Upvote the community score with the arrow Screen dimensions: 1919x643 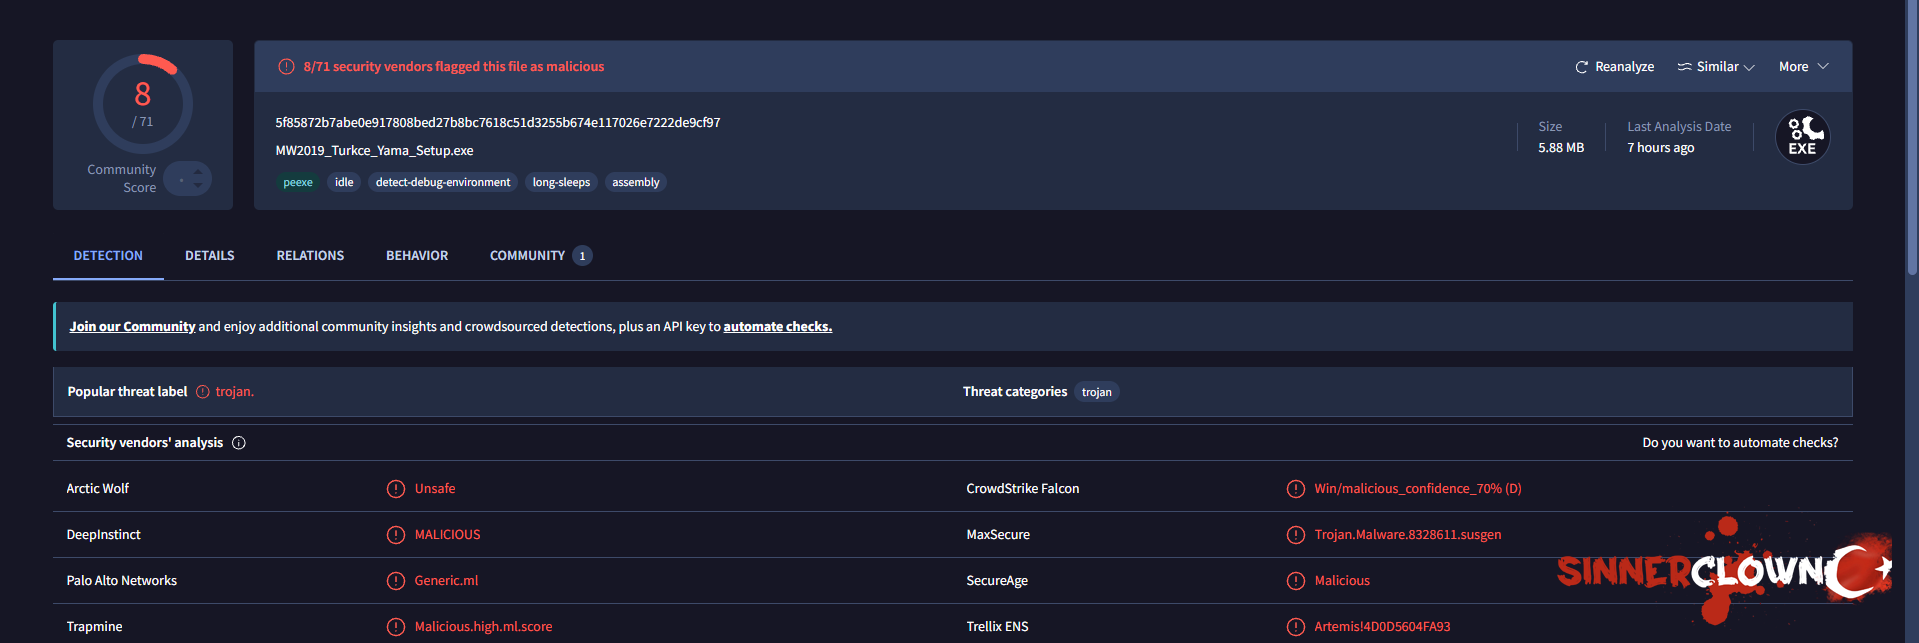(198, 172)
